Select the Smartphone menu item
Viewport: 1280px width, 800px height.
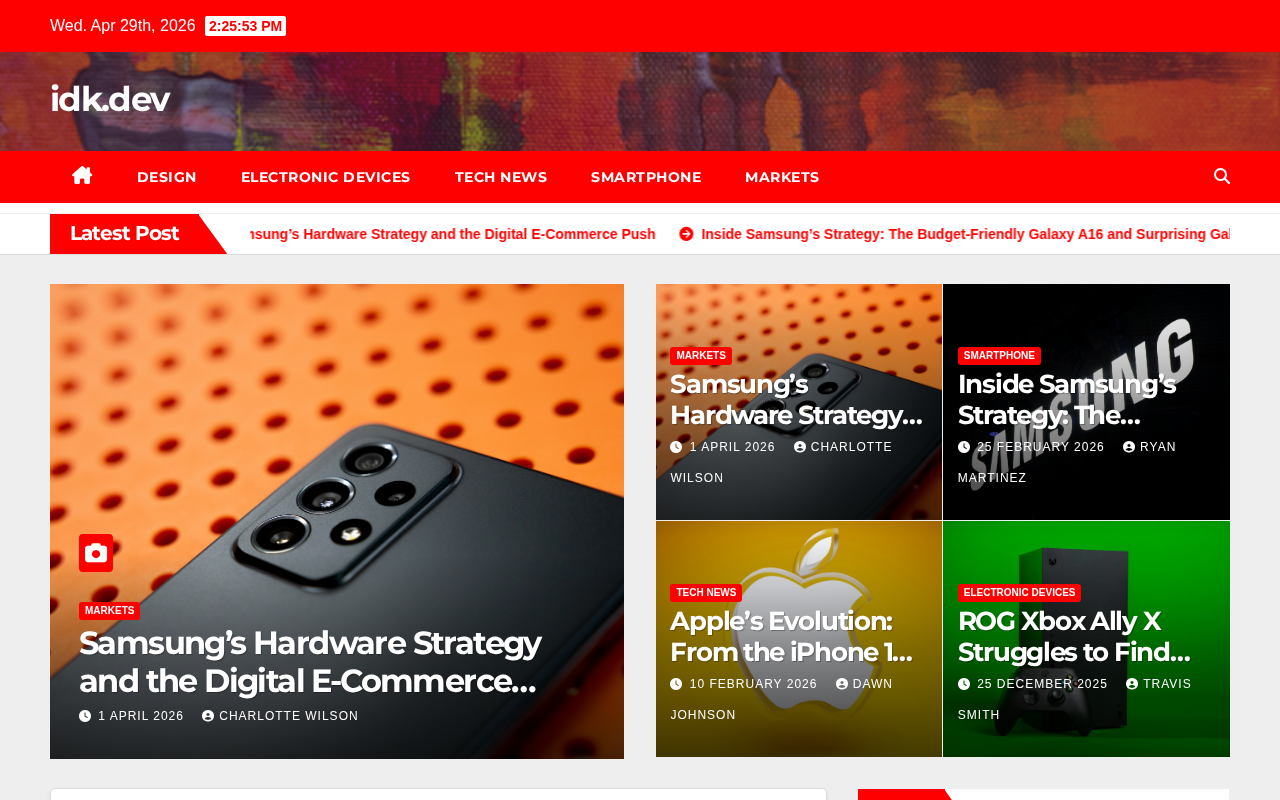click(646, 177)
